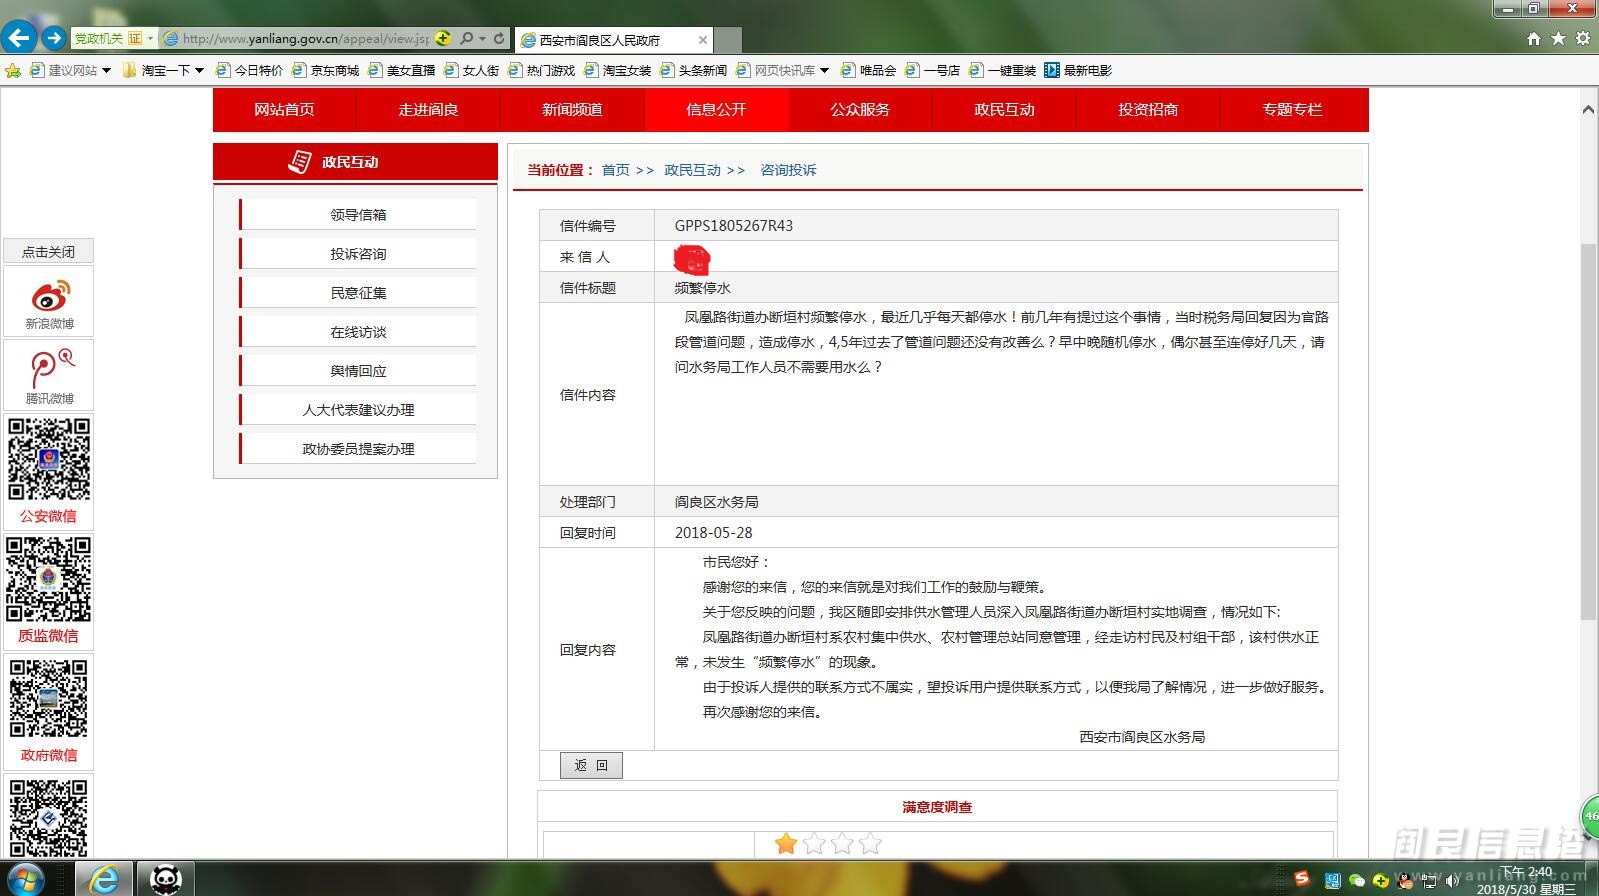Close the 西安市阎良区人民政府 tab
1599x896 pixels.
[703, 40]
